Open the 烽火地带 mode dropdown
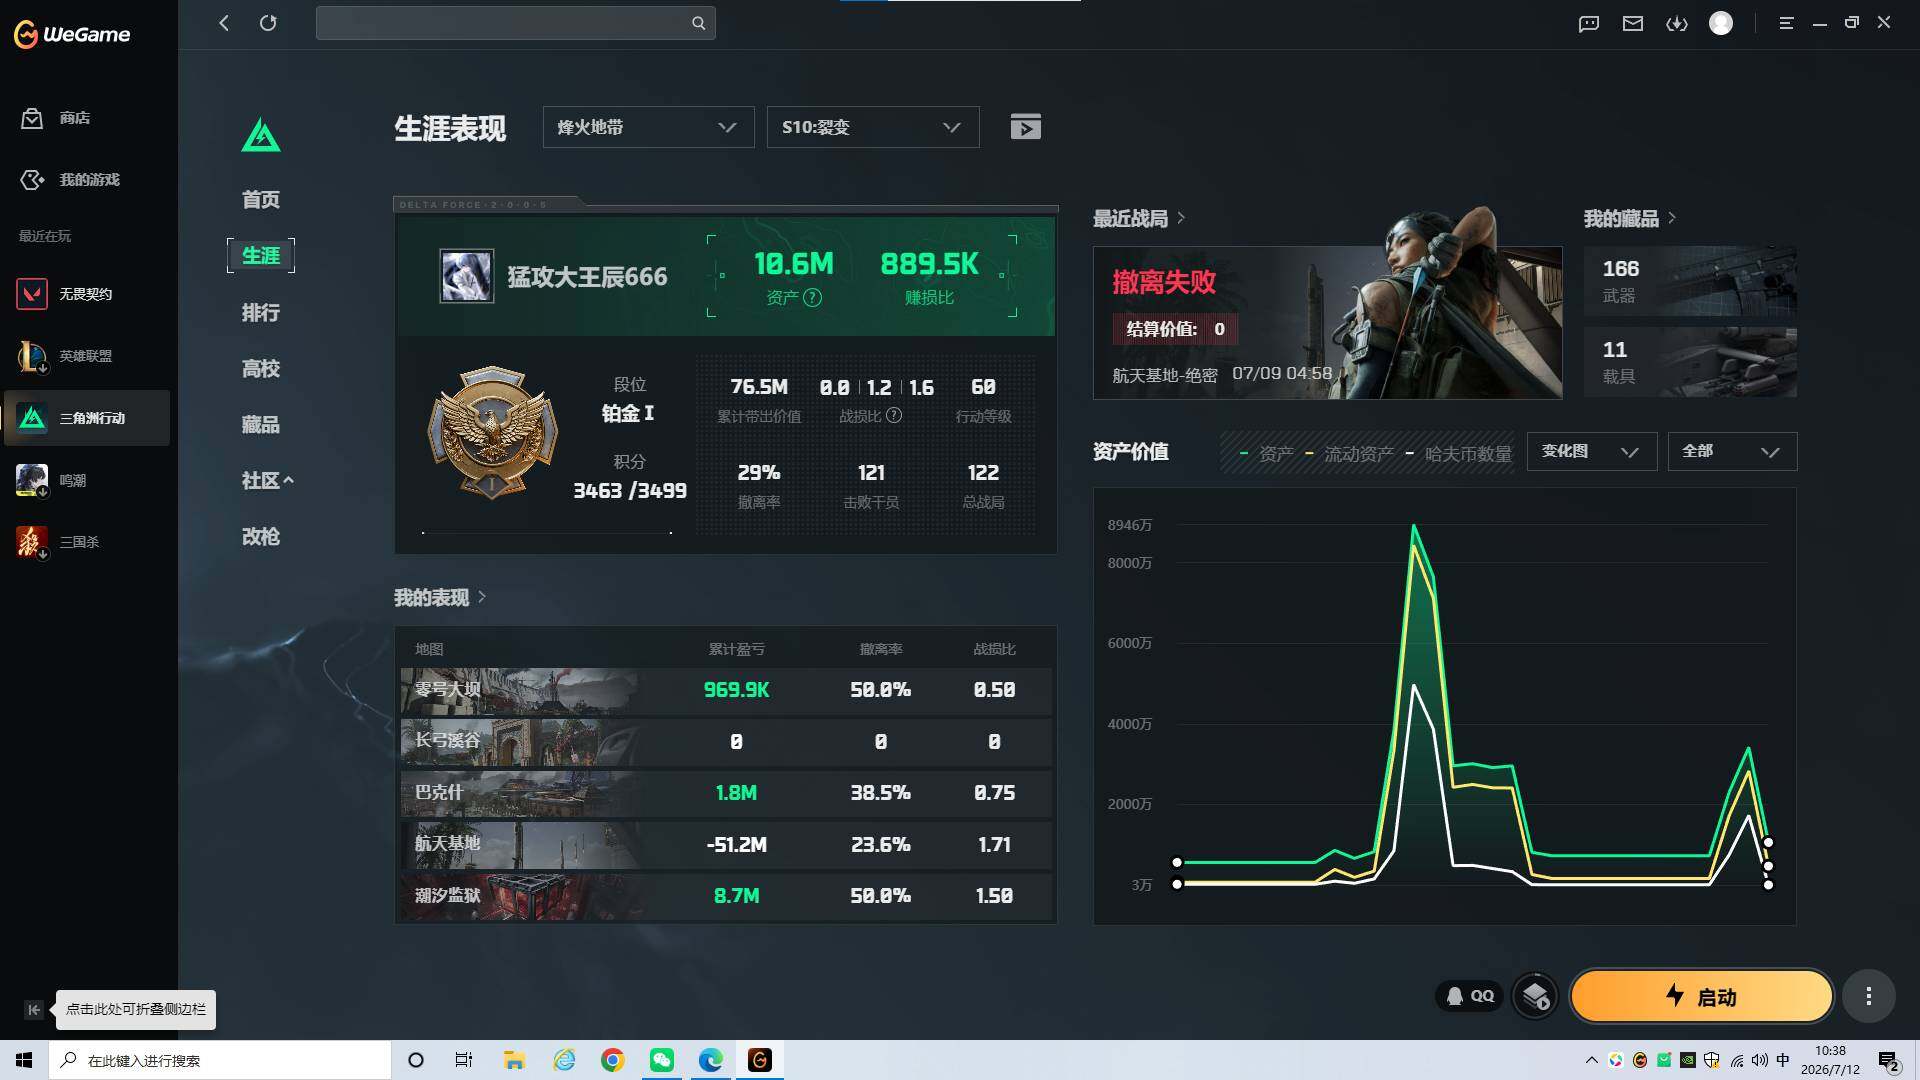Image resolution: width=1920 pixels, height=1080 pixels. click(x=648, y=127)
